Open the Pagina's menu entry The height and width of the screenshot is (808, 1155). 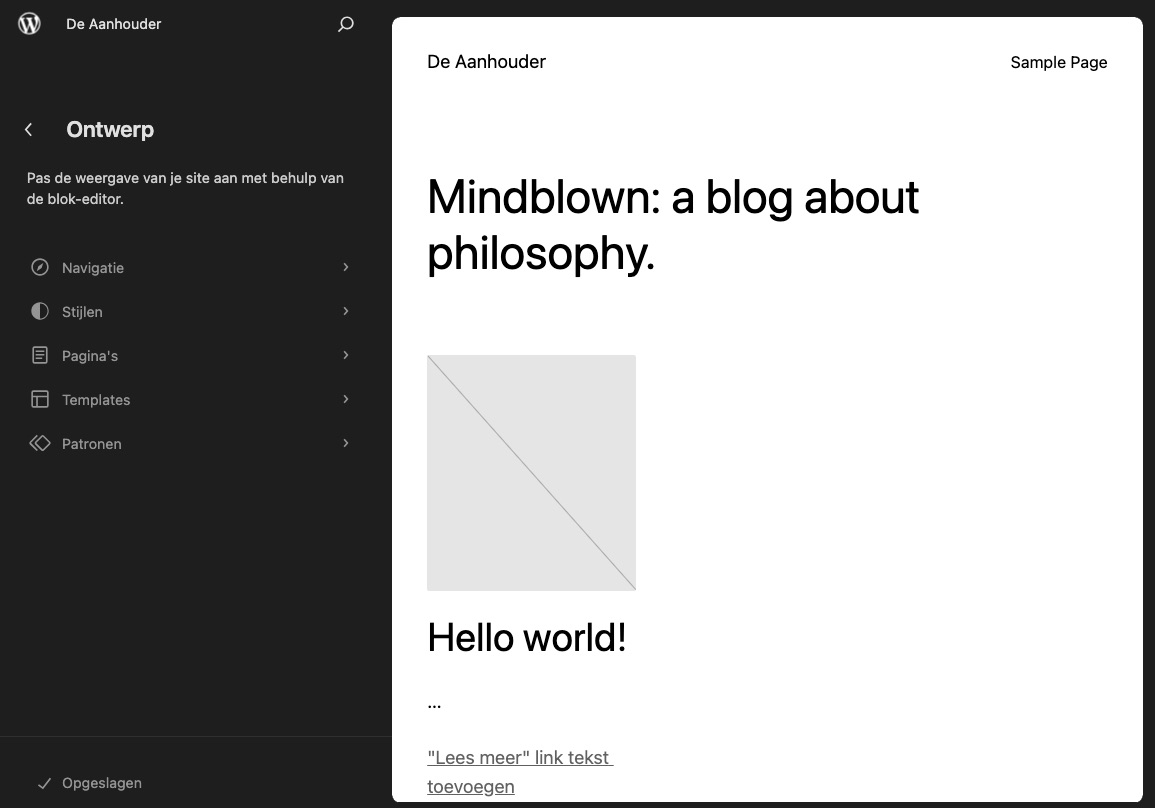(89, 355)
